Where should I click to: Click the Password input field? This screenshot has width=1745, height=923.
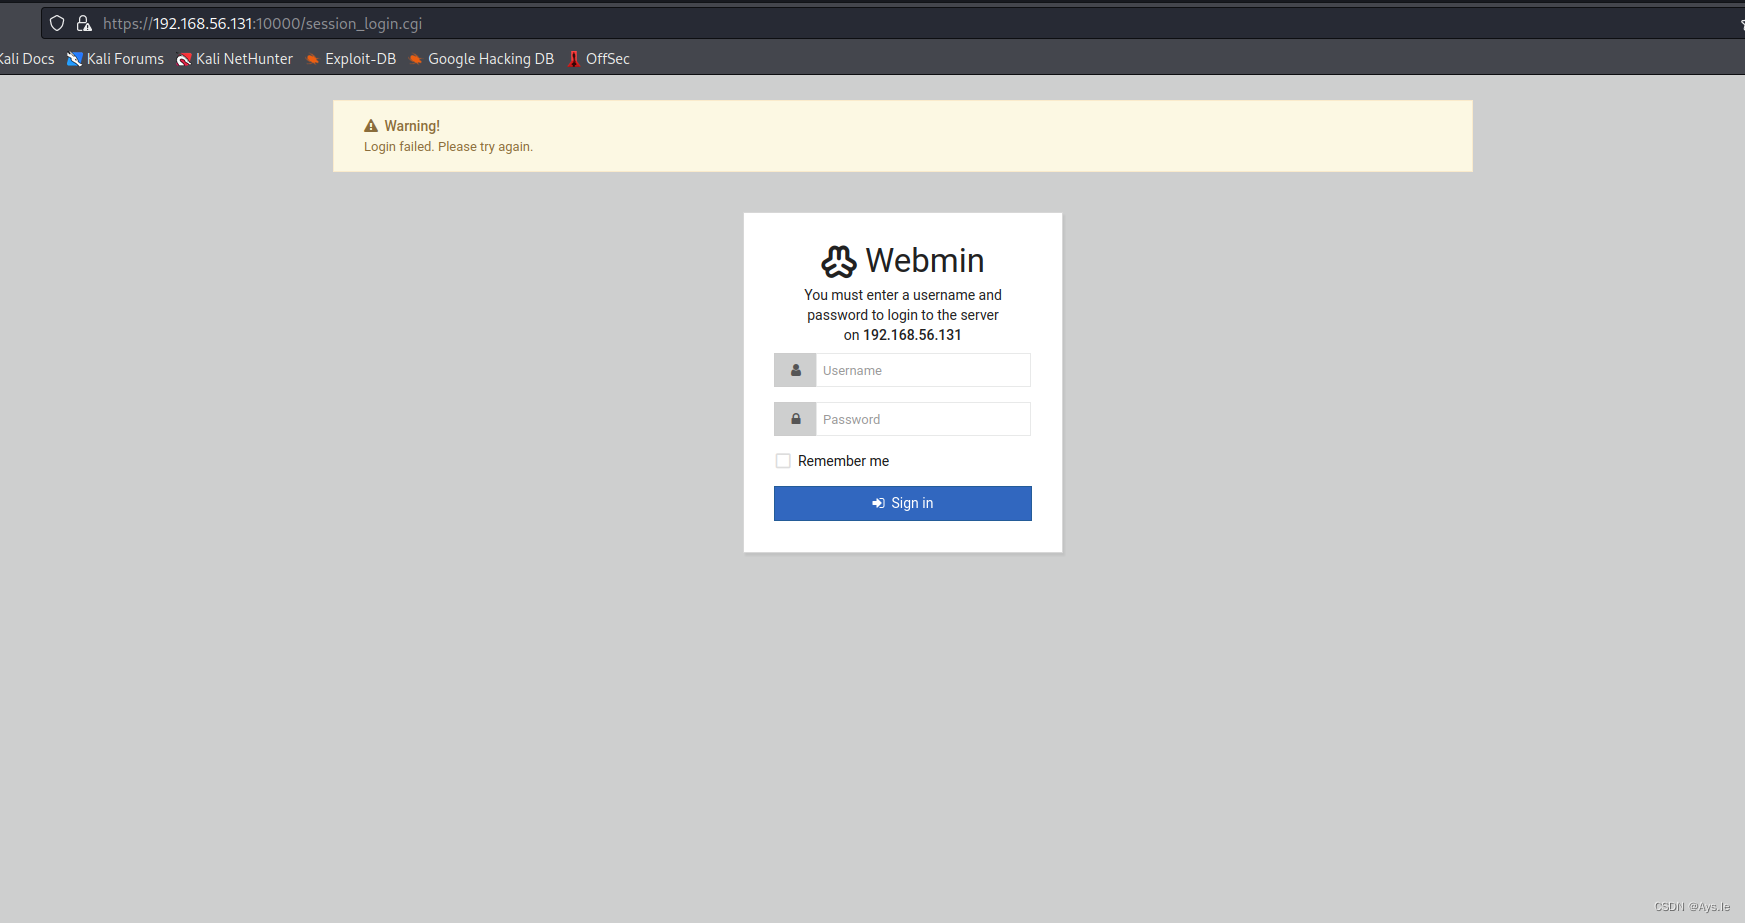click(x=923, y=419)
